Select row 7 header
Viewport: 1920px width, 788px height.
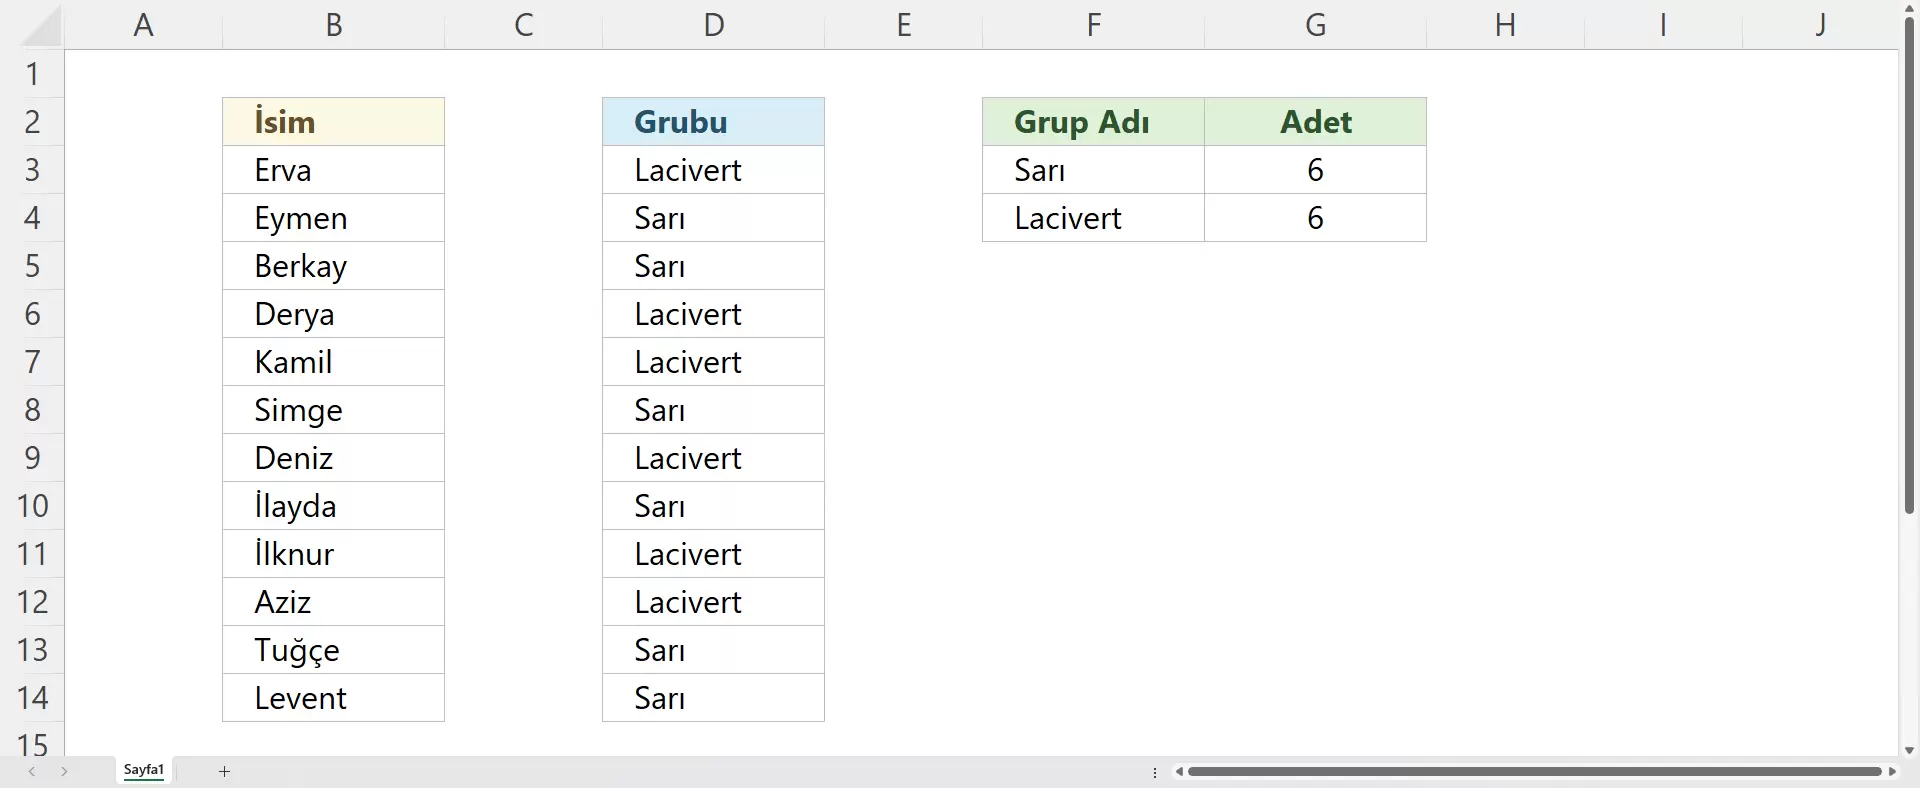pyautogui.click(x=32, y=362)
